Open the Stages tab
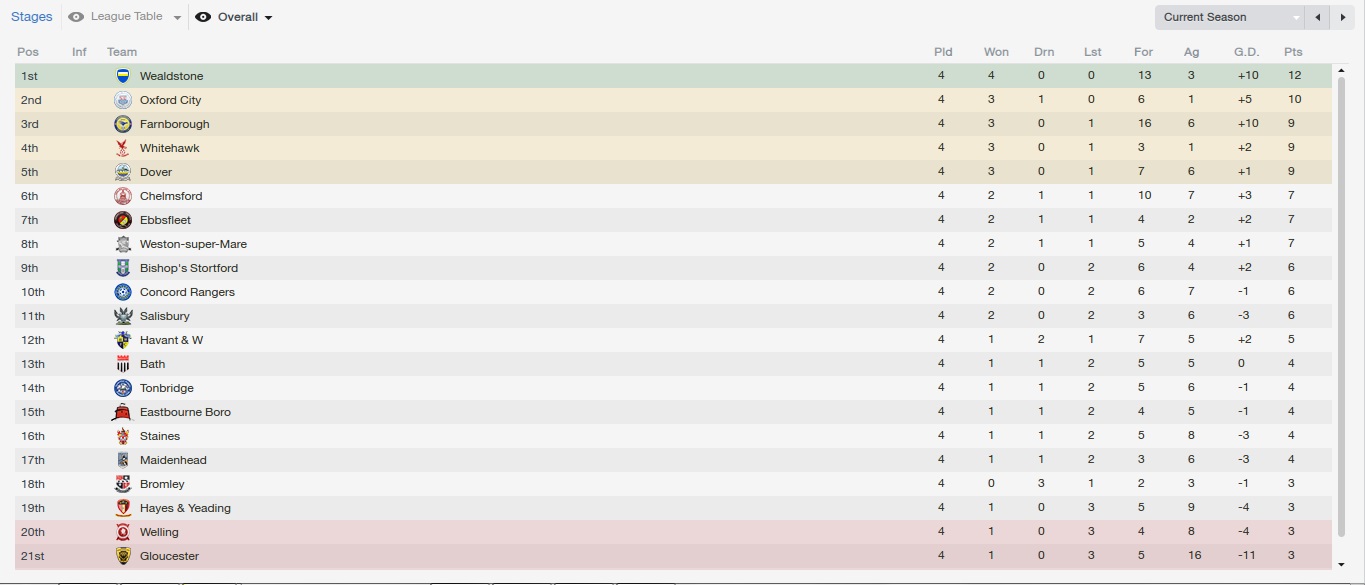The height and width of the screenshot is (585, 1365). [x=32, y=17]
